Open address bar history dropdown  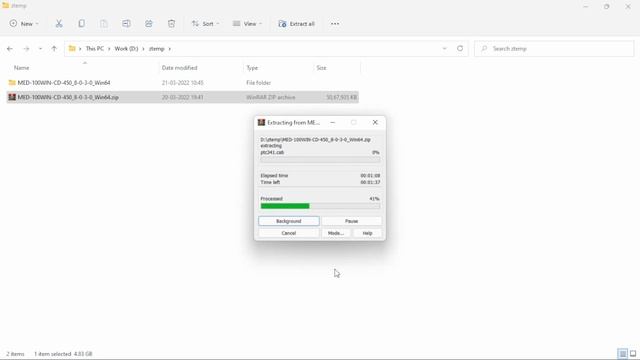pyautogui.click(x=444, y=49)
